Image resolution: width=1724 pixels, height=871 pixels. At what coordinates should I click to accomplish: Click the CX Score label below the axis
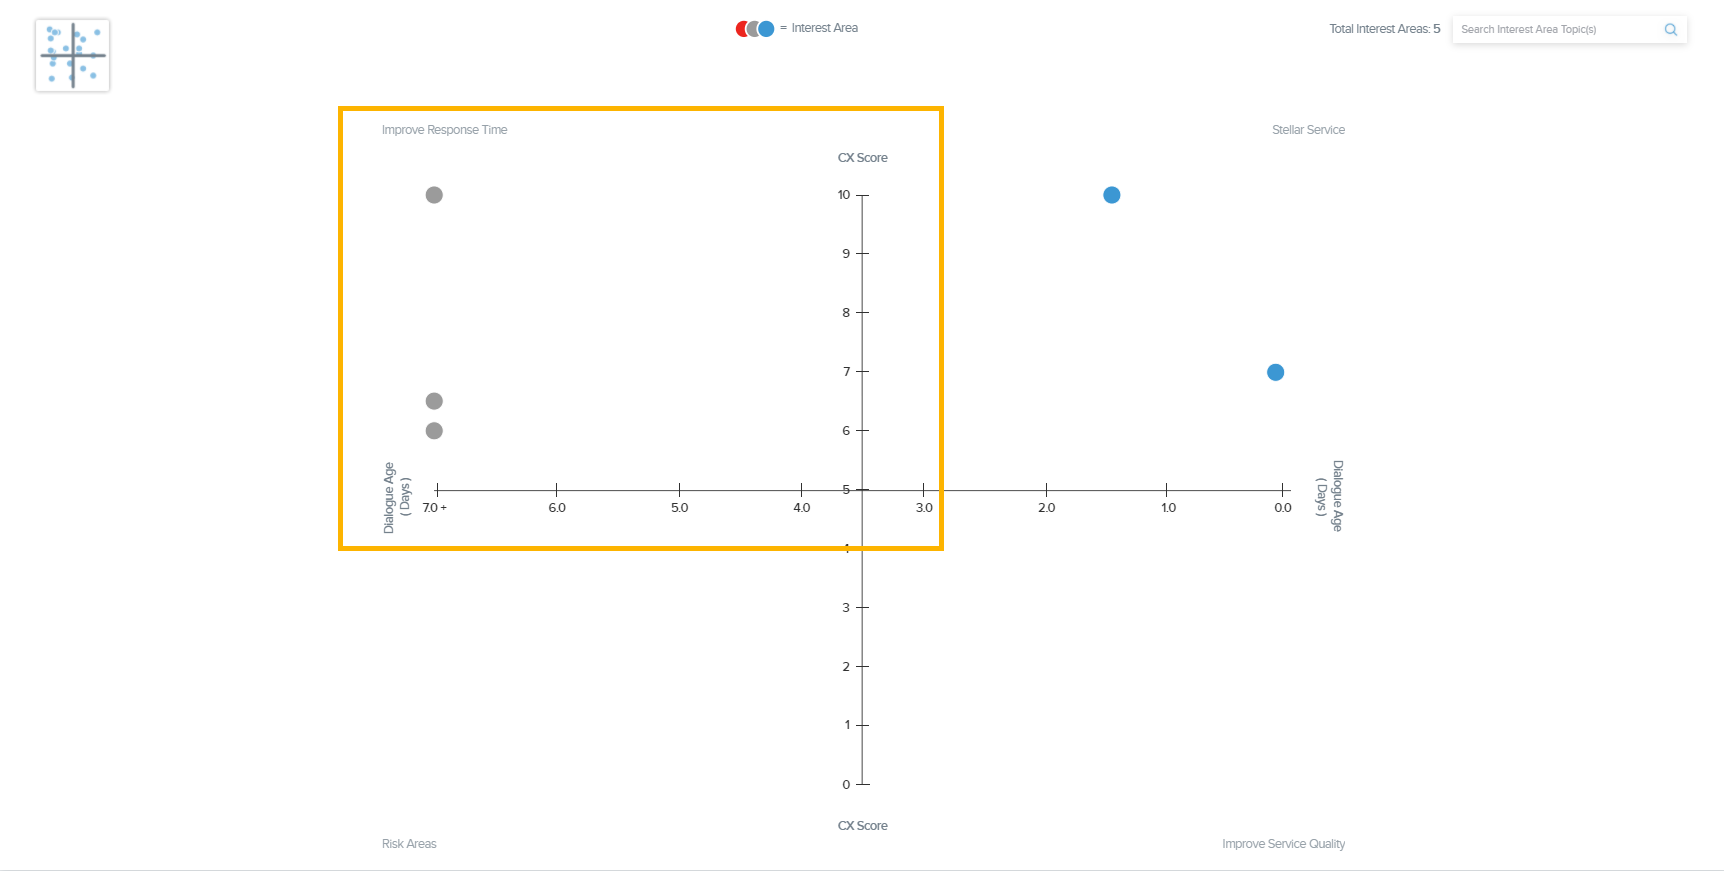[x=862, y=826]
